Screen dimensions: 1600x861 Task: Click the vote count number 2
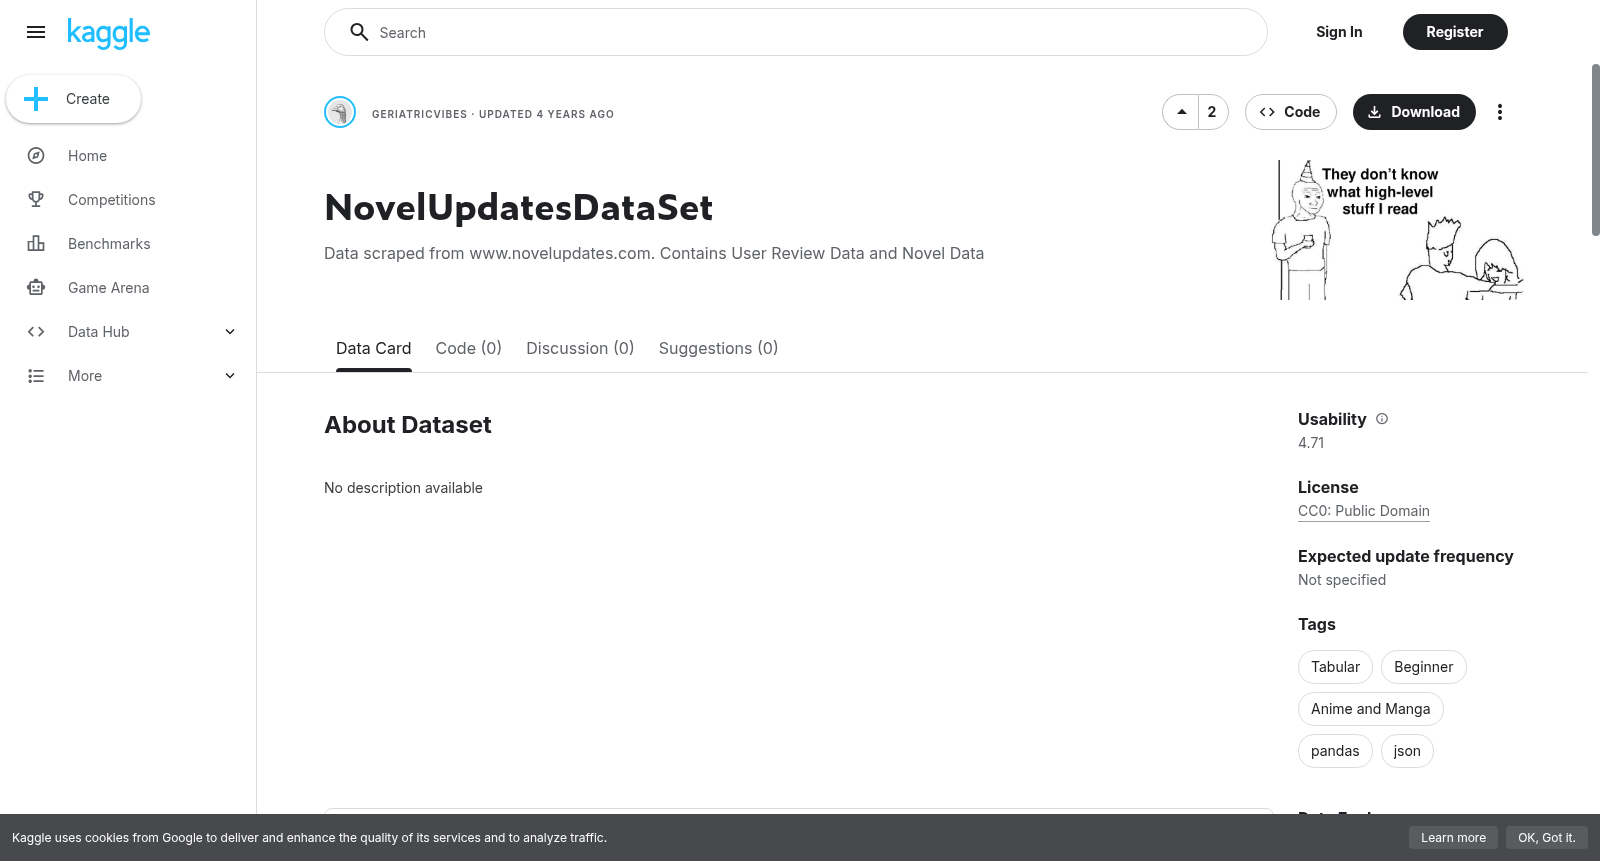coord(1212,112)
